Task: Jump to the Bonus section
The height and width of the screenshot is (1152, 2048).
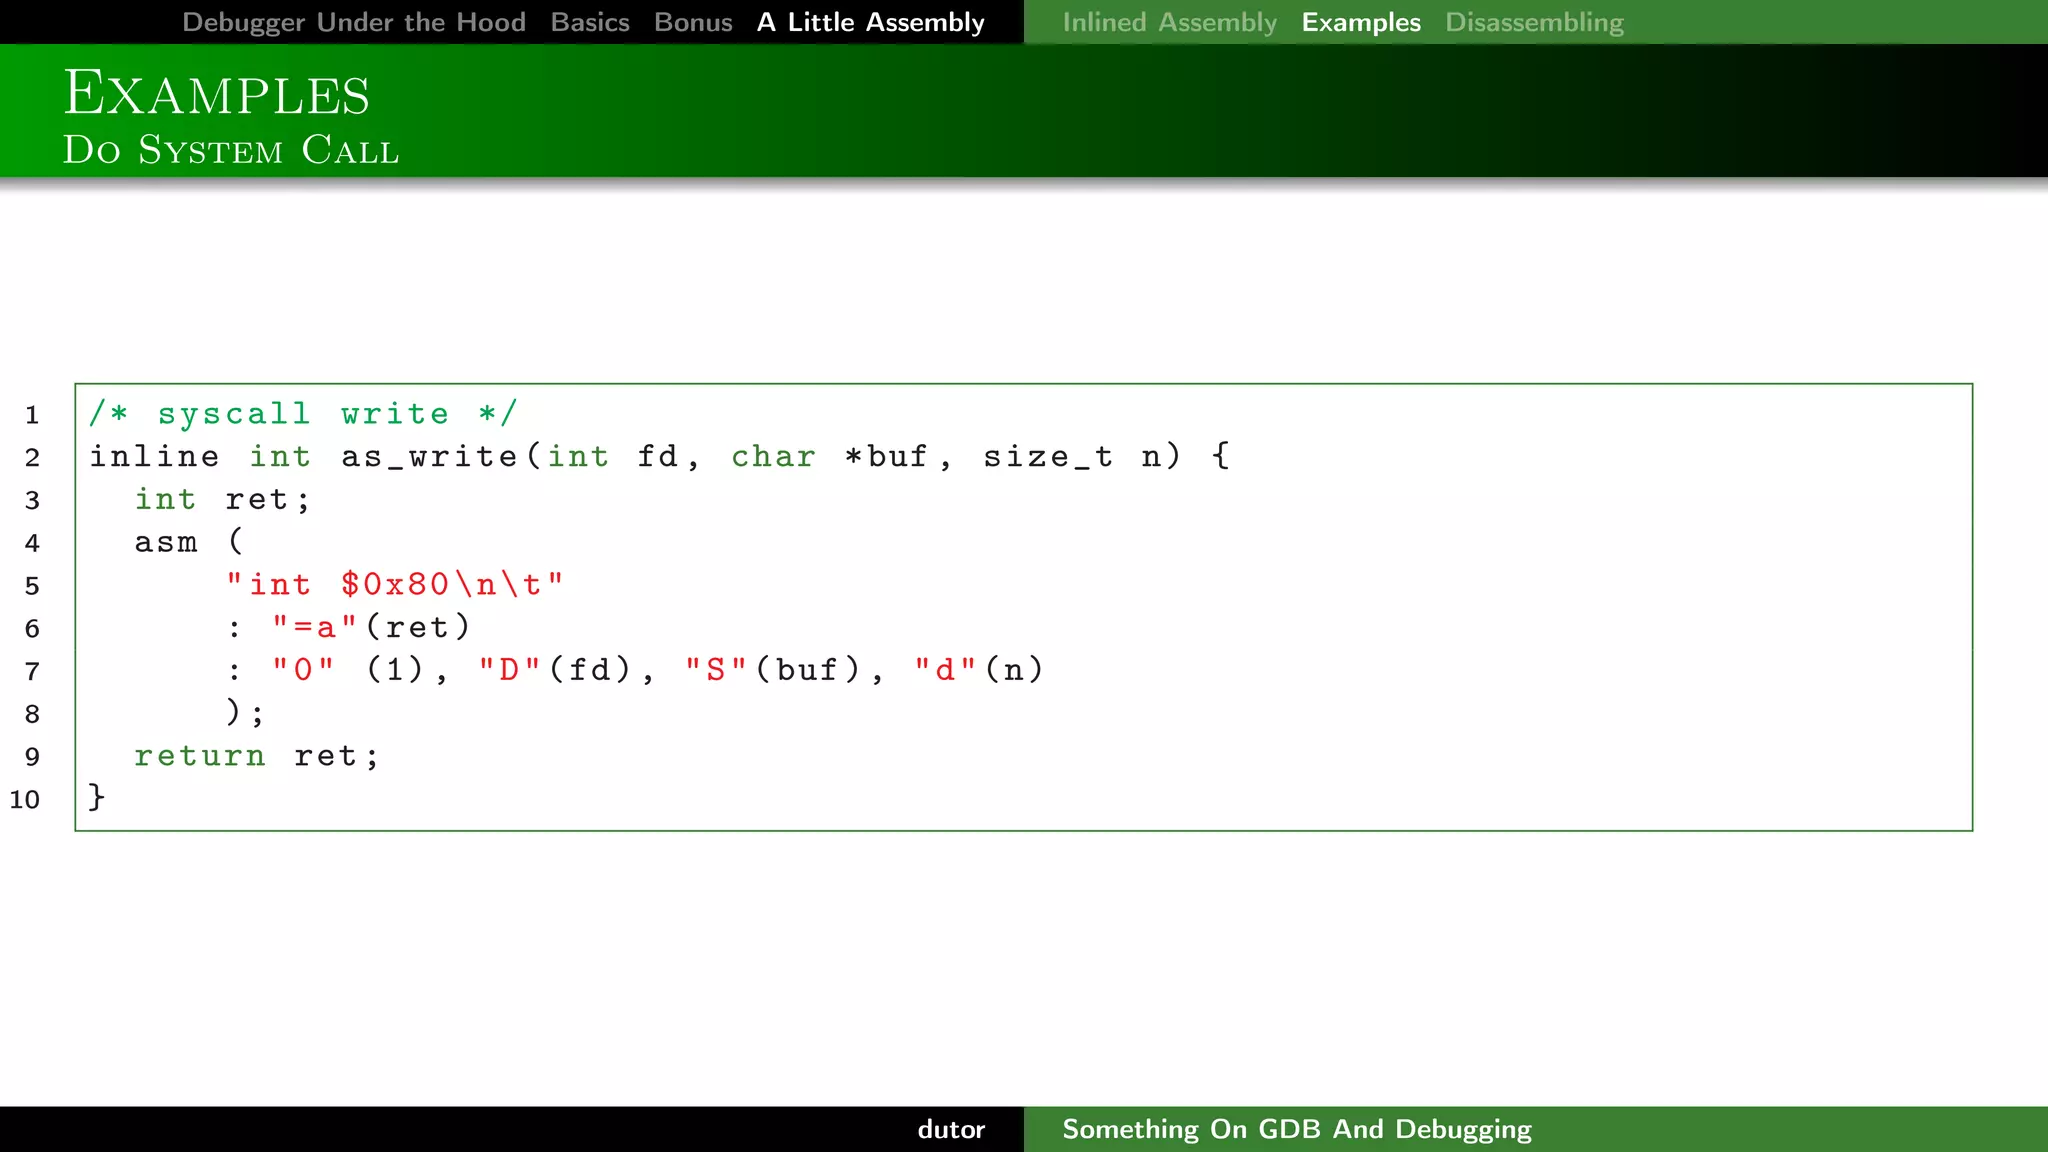Action: [693, 22]
